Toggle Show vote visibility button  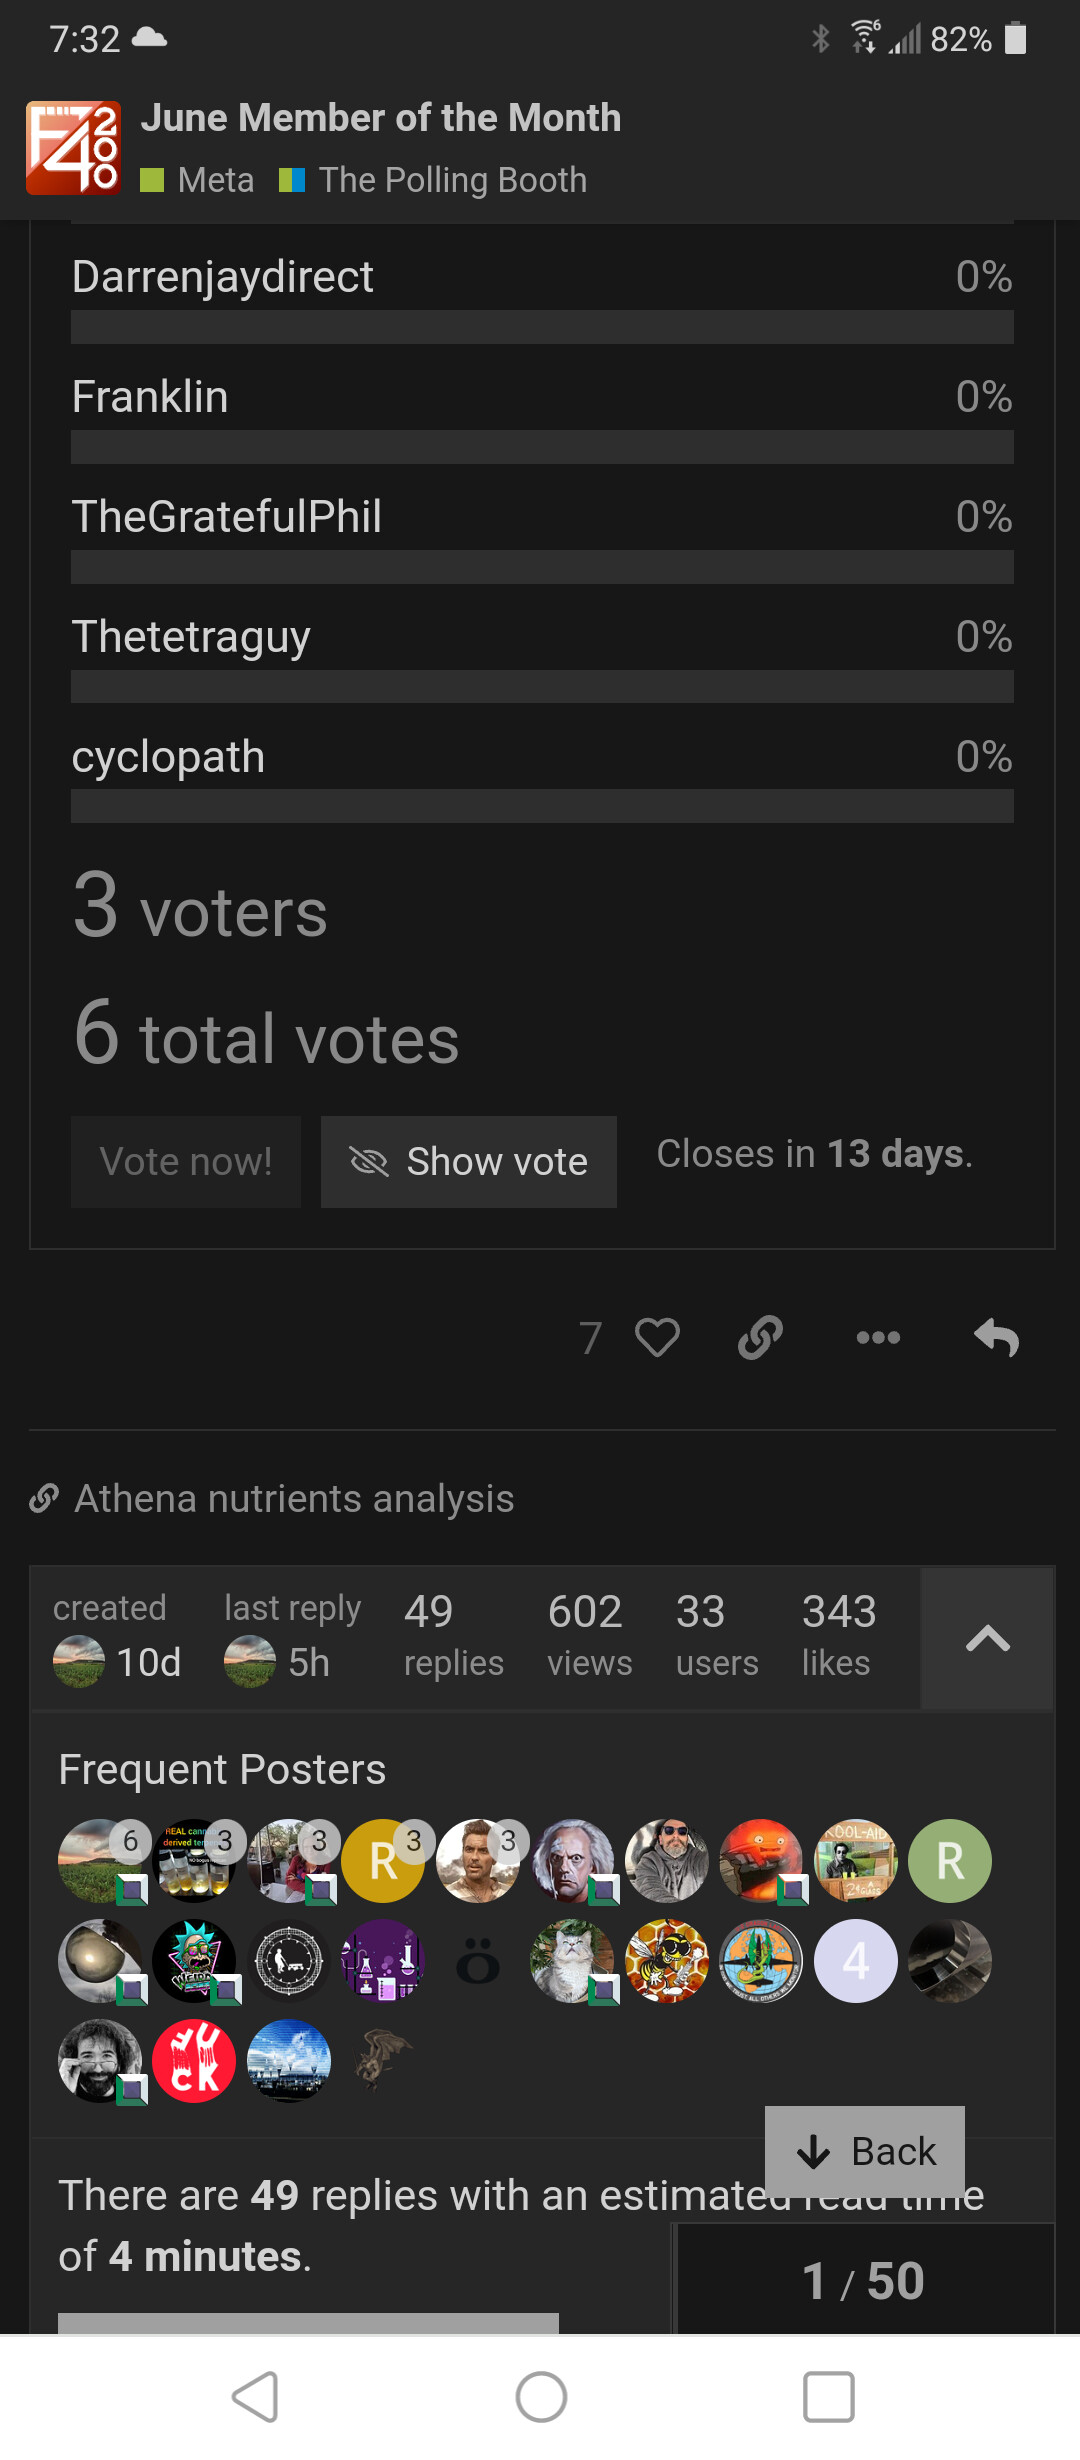click(468, 1162)
